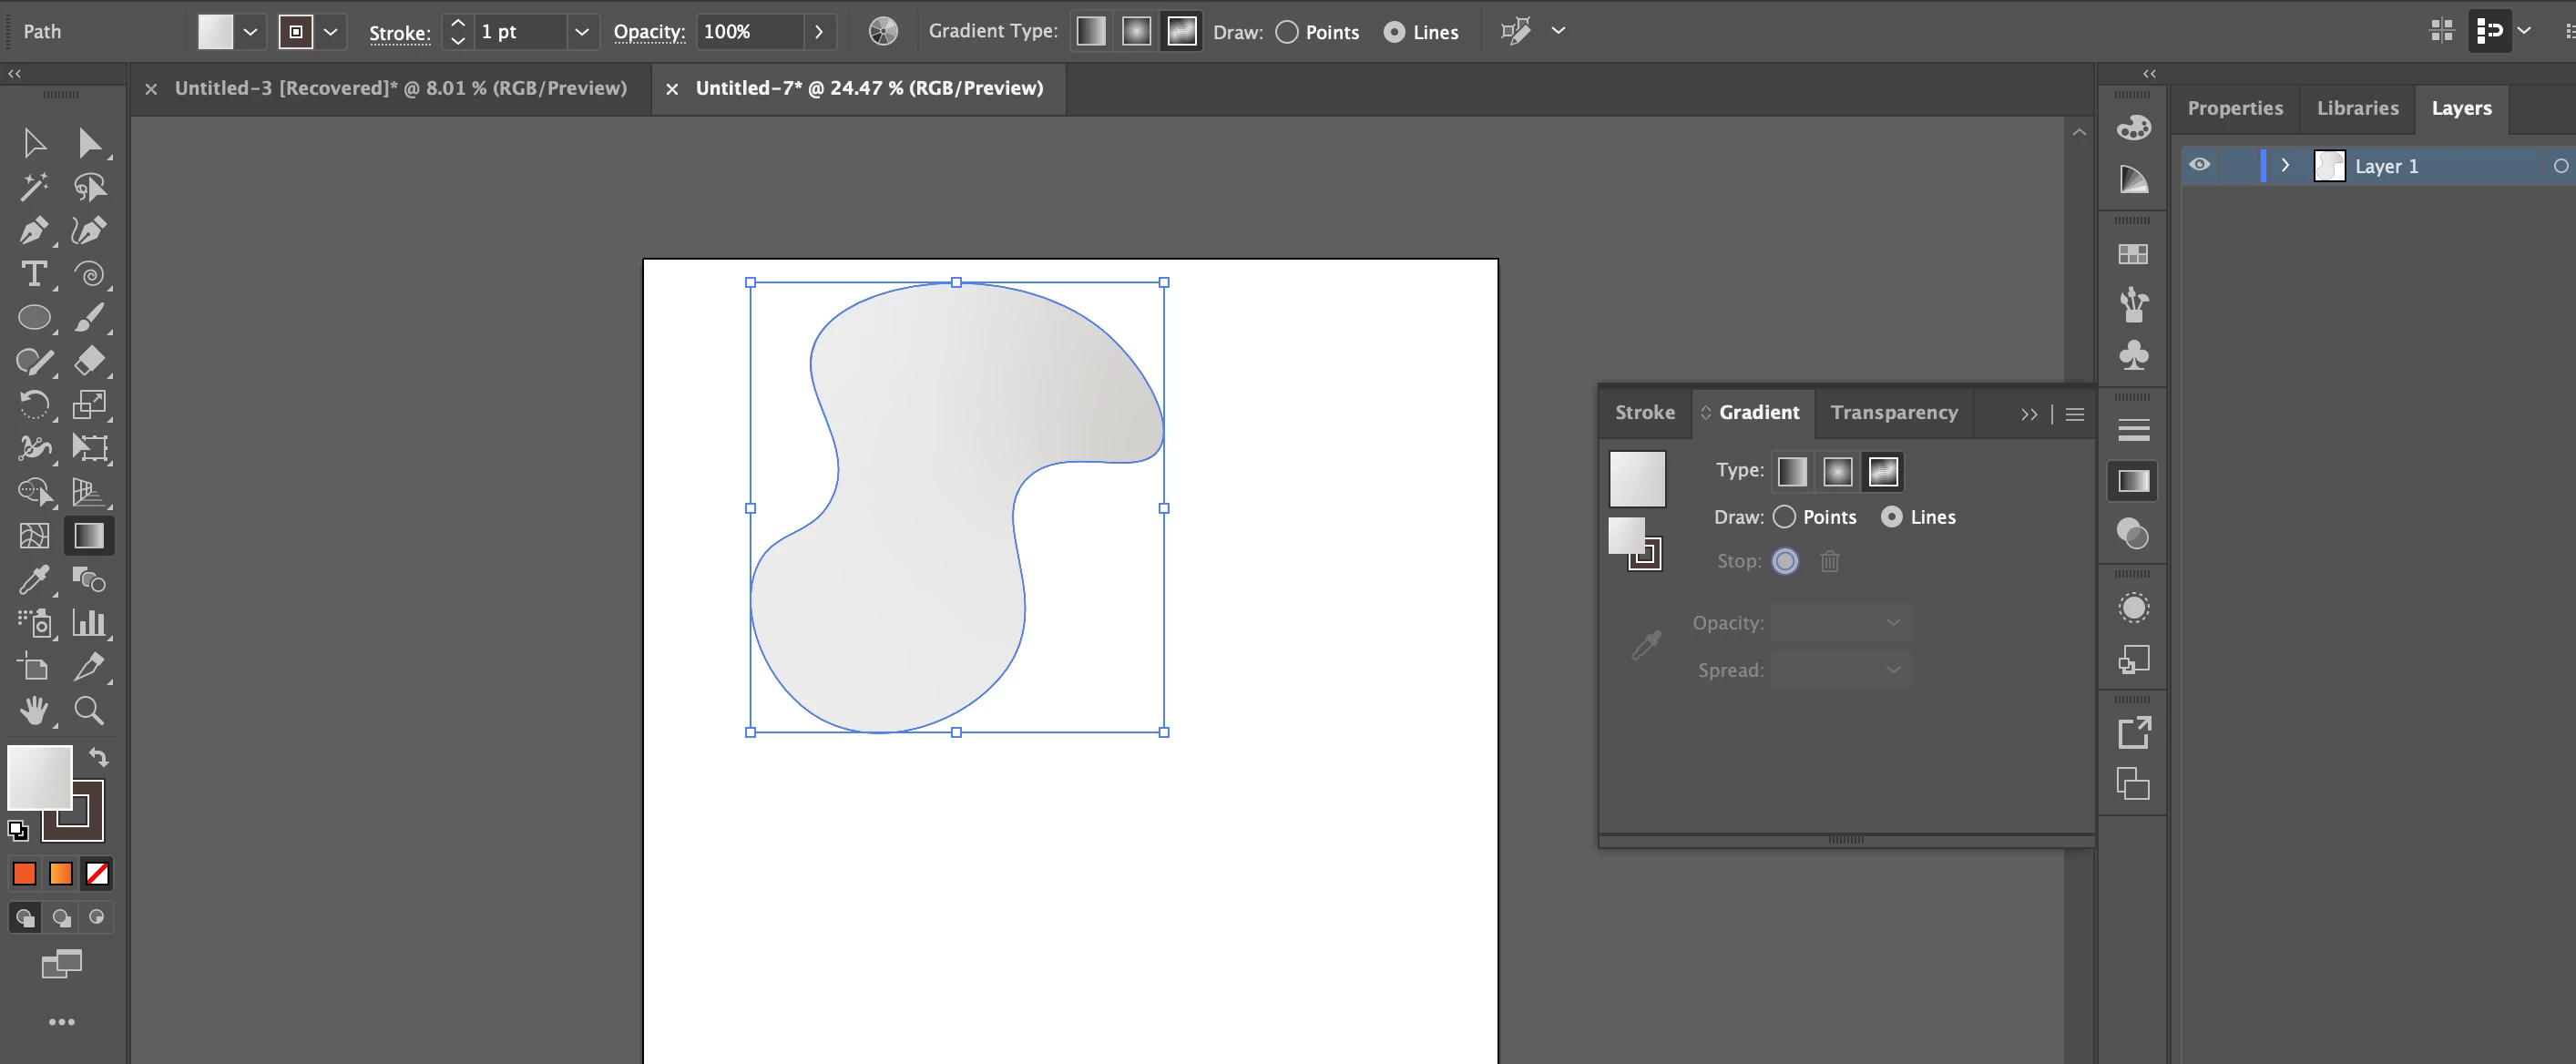The image size is (2576, 1064).
Task: Select Lines radio in top control bar
Action: (x=1393, y=32)
